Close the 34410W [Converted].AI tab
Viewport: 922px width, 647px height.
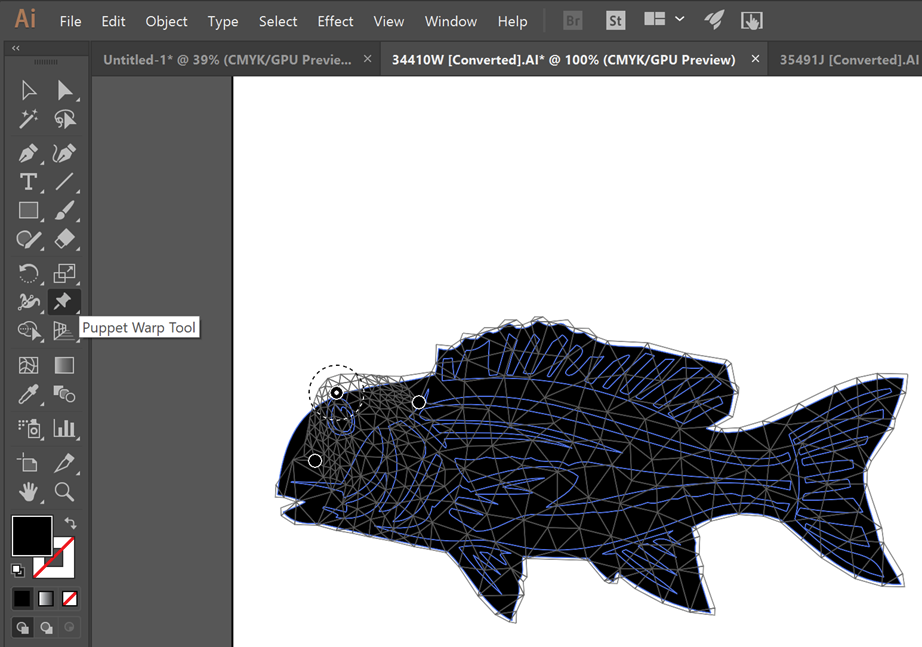click(755, 60)
